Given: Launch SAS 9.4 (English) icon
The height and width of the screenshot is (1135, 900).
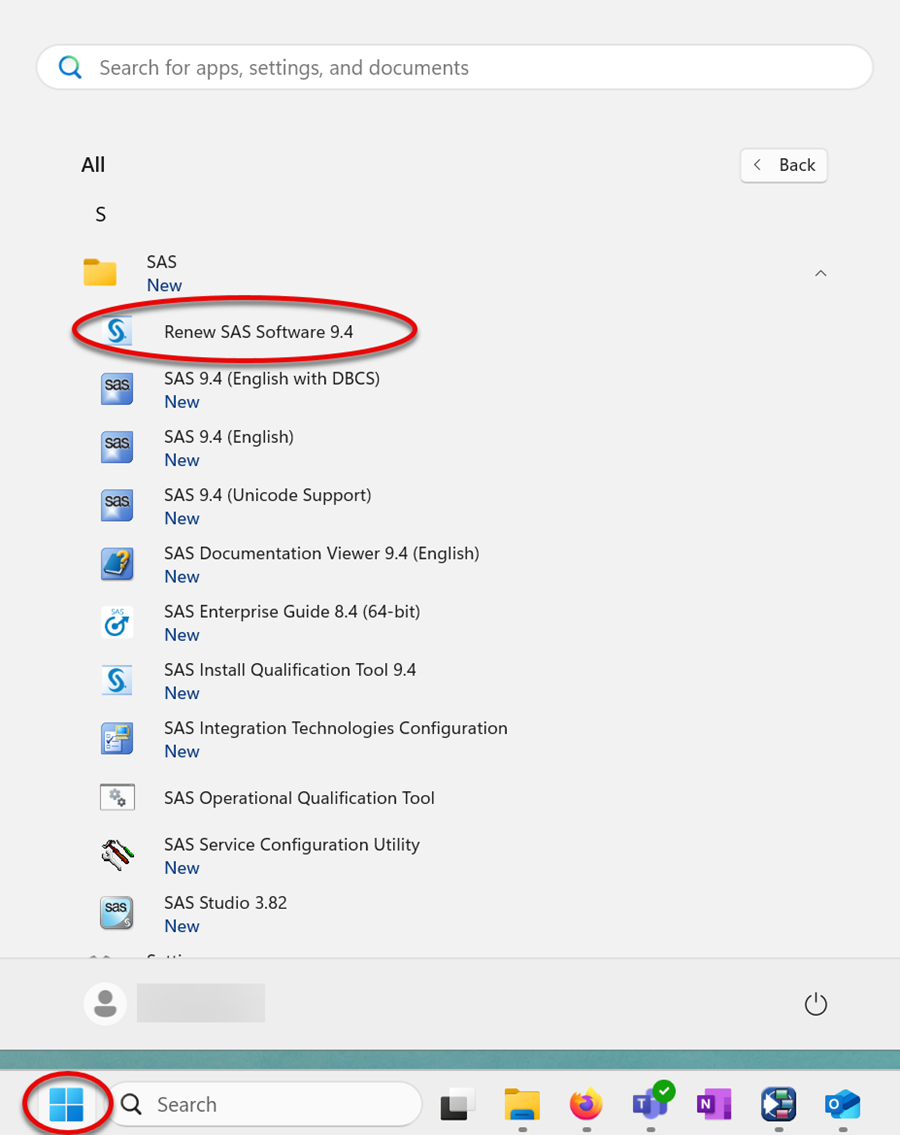Looking at the screenshot, I should pos(117,447).
